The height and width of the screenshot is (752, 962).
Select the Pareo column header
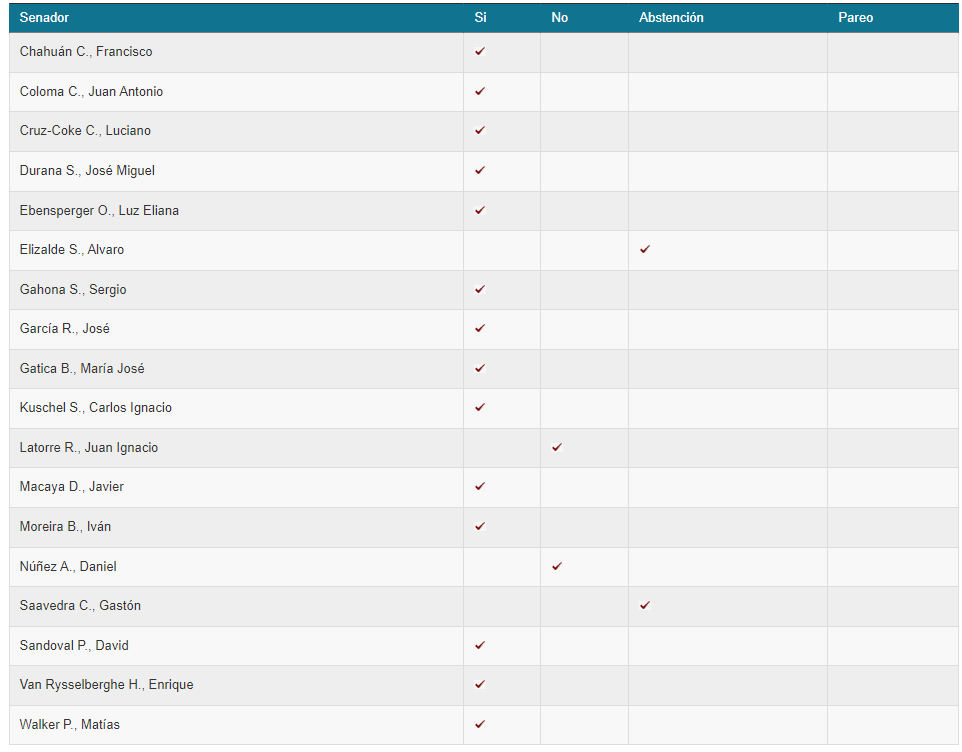pos(855,17)
